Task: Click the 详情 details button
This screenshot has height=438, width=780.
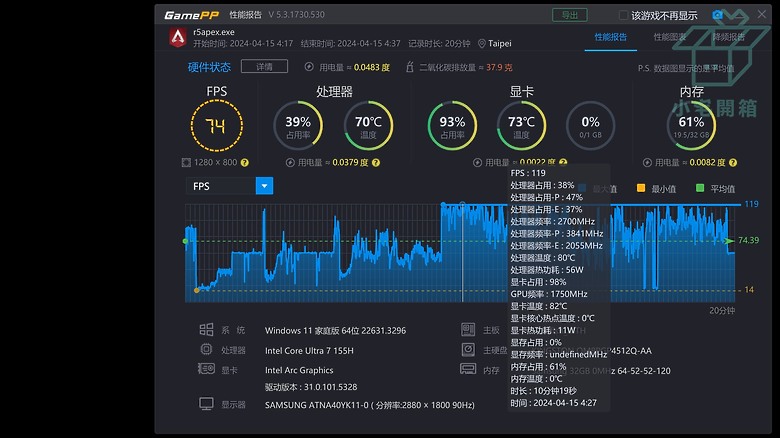Action: coord(264,67)
